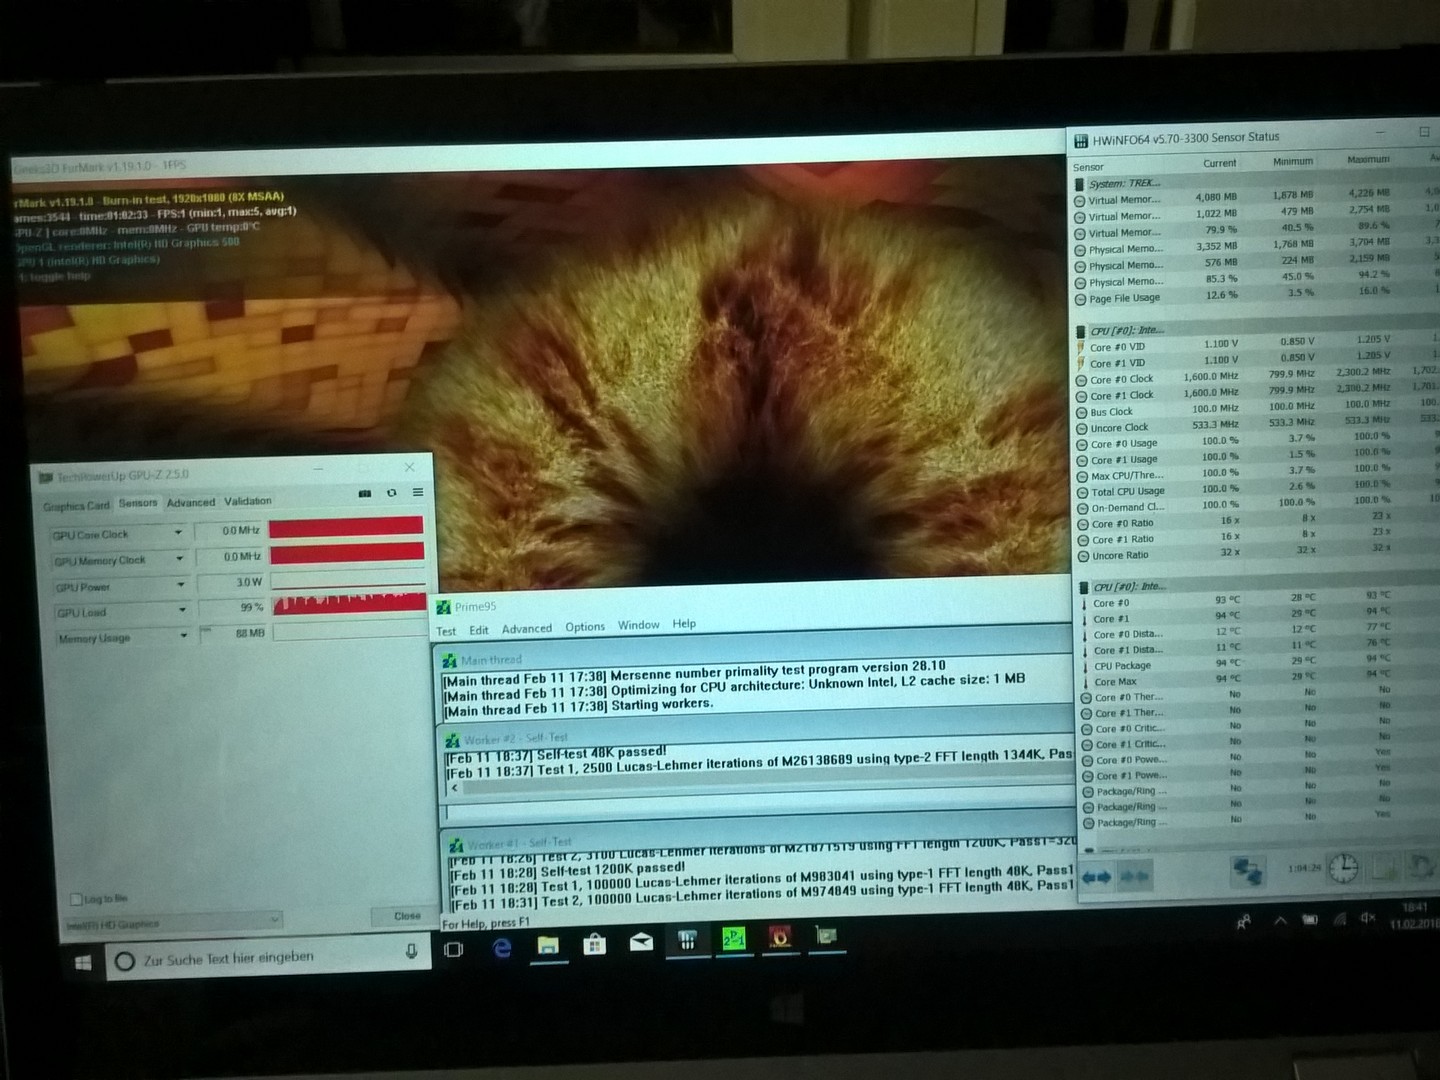Switch to the Graphics Card tab in GPU-Z
1440x1080 pixels.
[76, 506]
